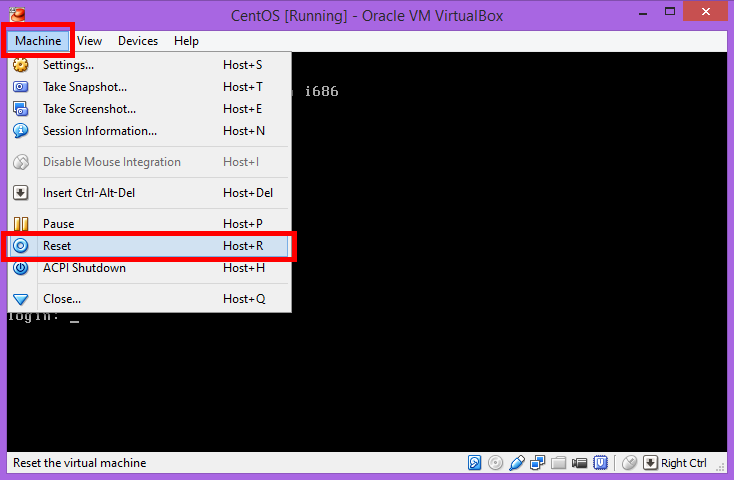
Task: Click the Insert Ctrl-Alt-Del arrow icon
Action: point(21,192)
